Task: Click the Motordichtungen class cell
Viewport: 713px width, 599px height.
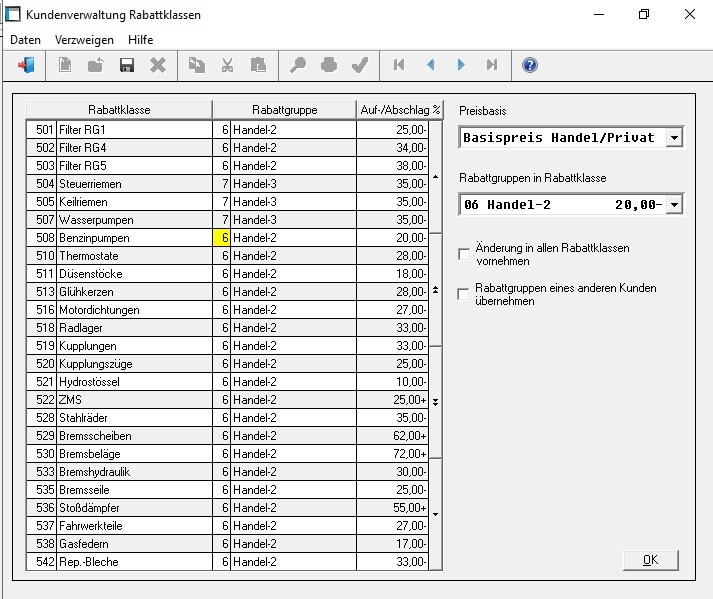Action: pyautogui.click(x=134, y=310)
